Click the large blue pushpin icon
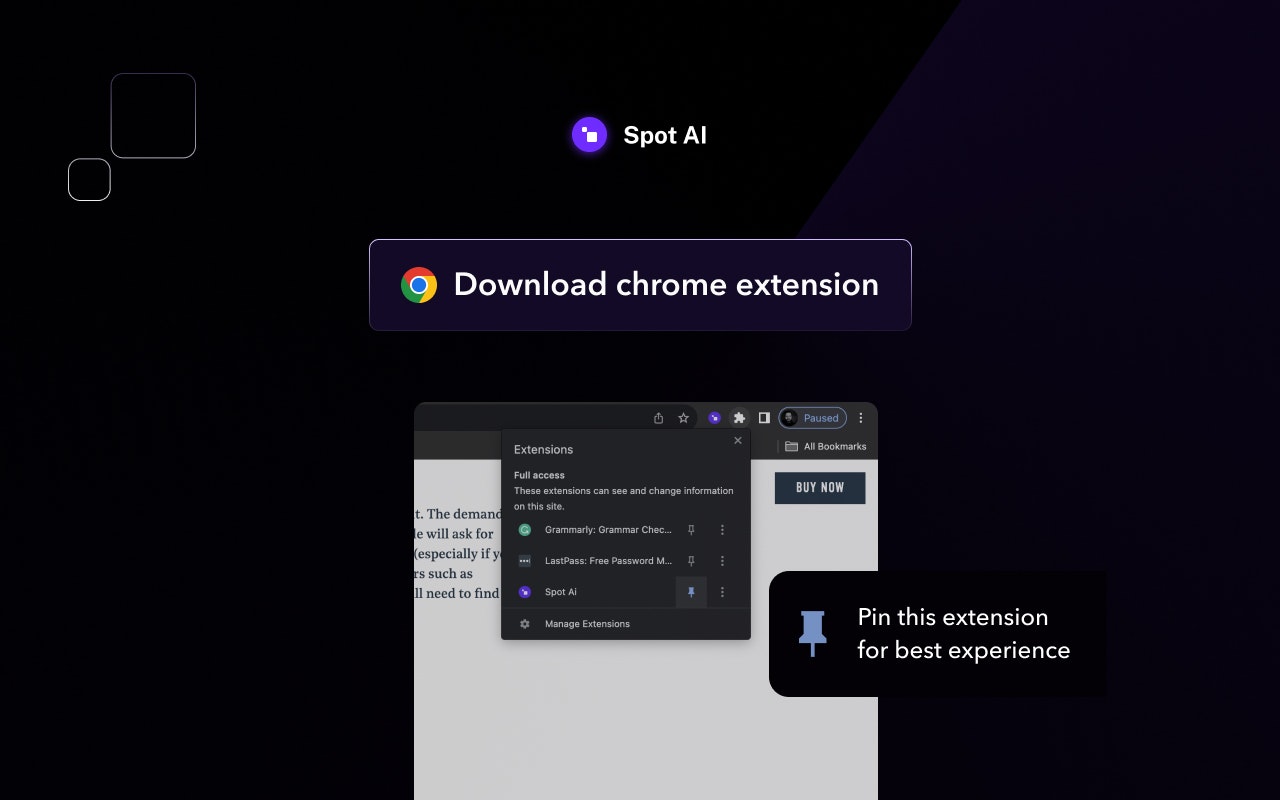Viewport: 1280px width, 800px height. pos(813,634)
